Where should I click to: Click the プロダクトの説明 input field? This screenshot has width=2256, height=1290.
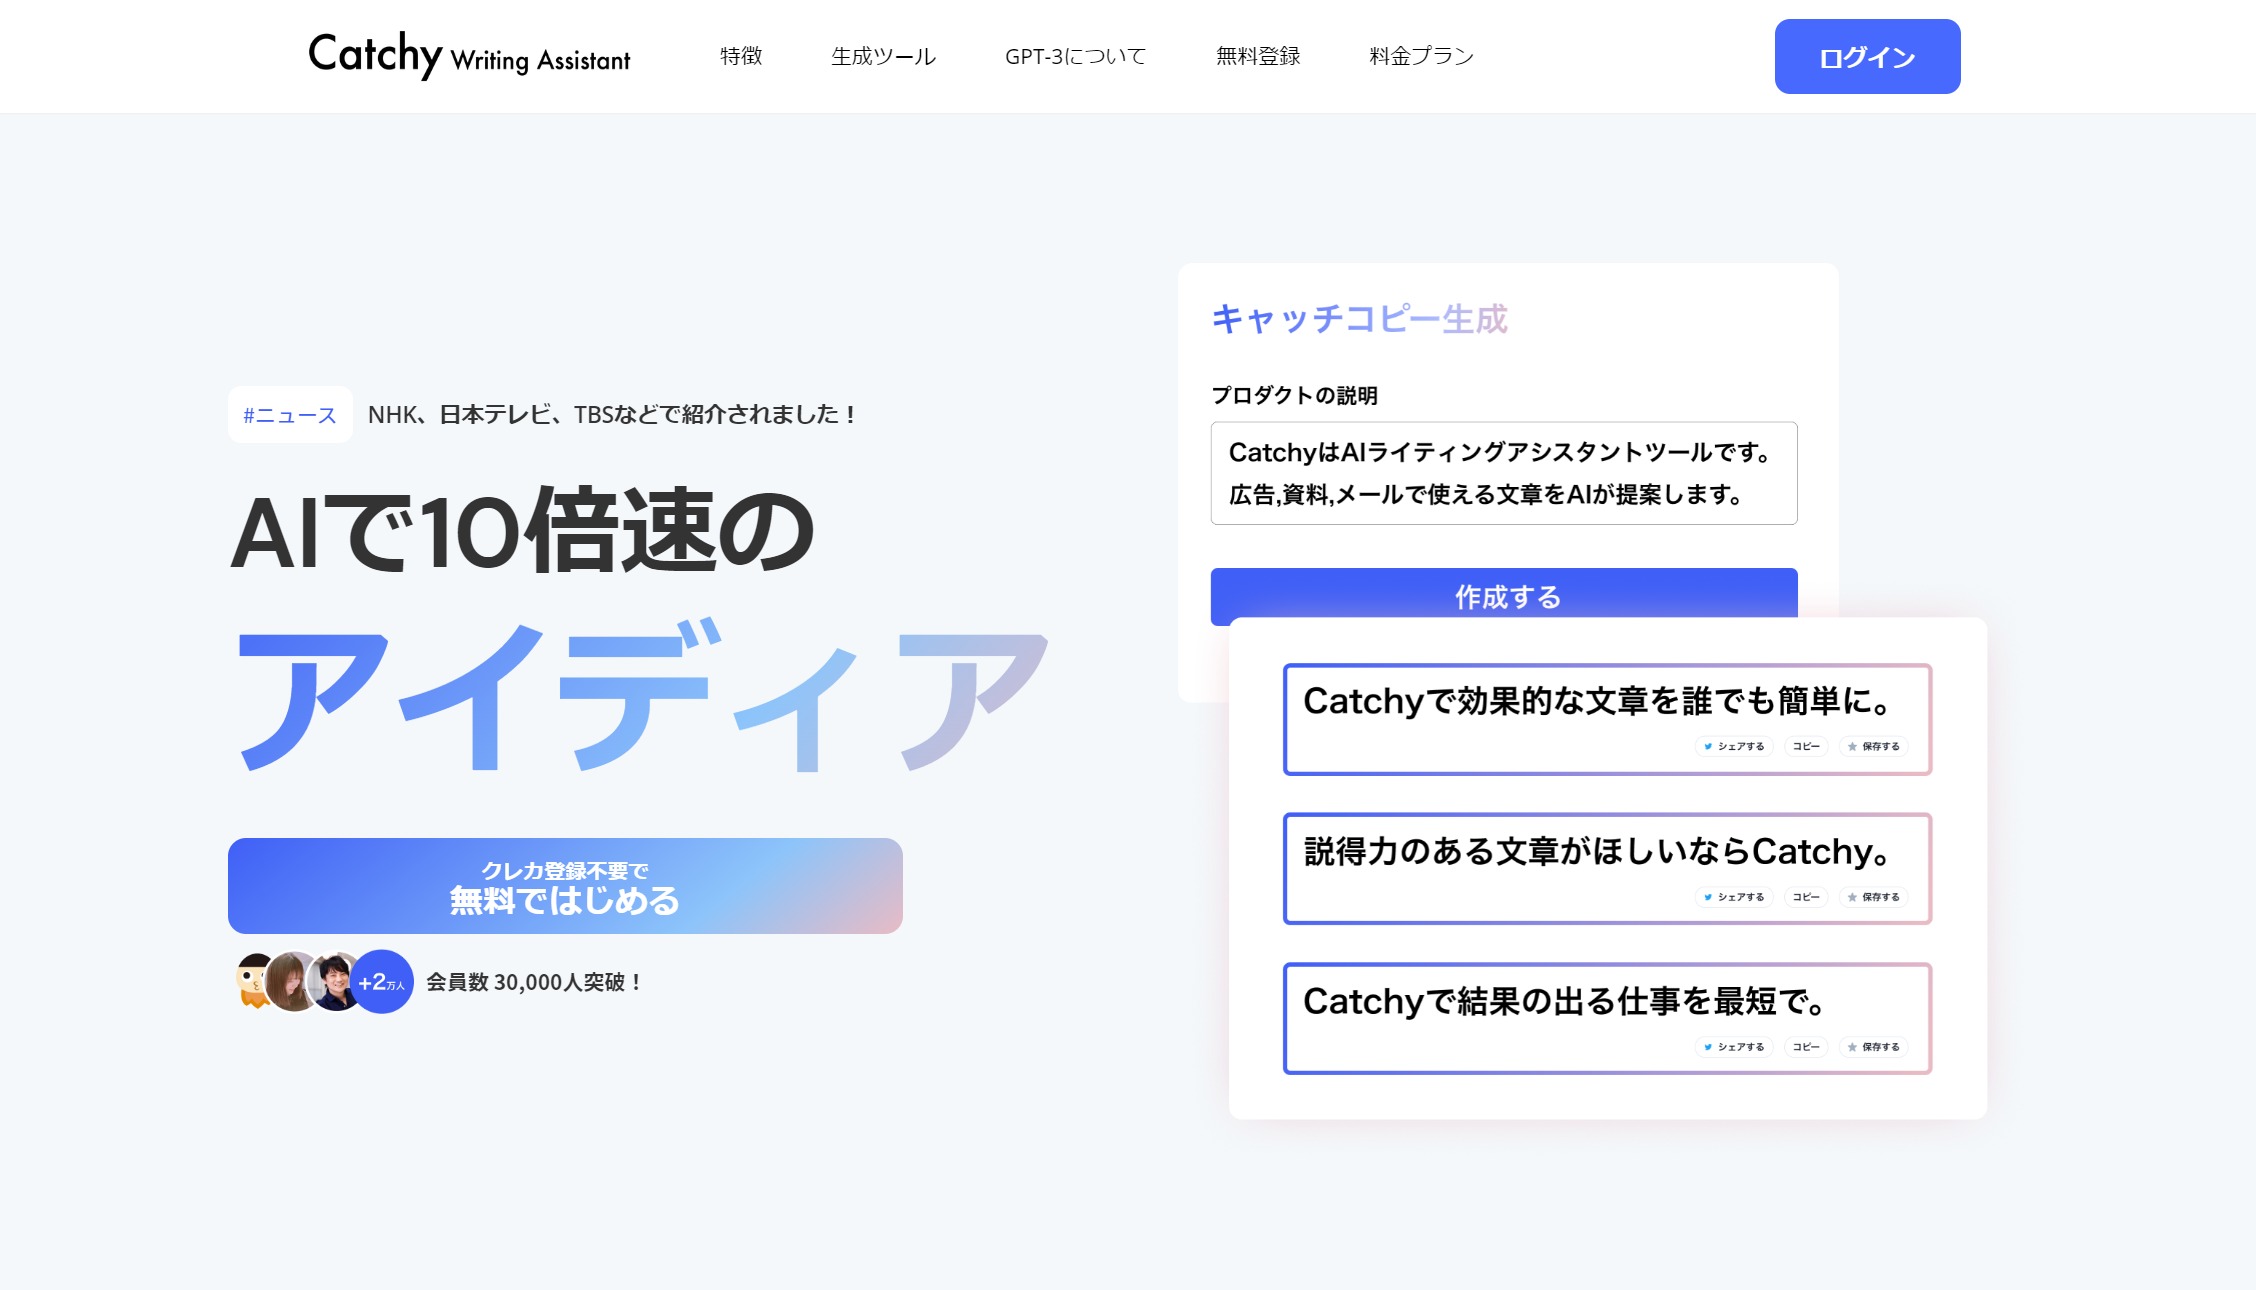(x=1505, y=472)
